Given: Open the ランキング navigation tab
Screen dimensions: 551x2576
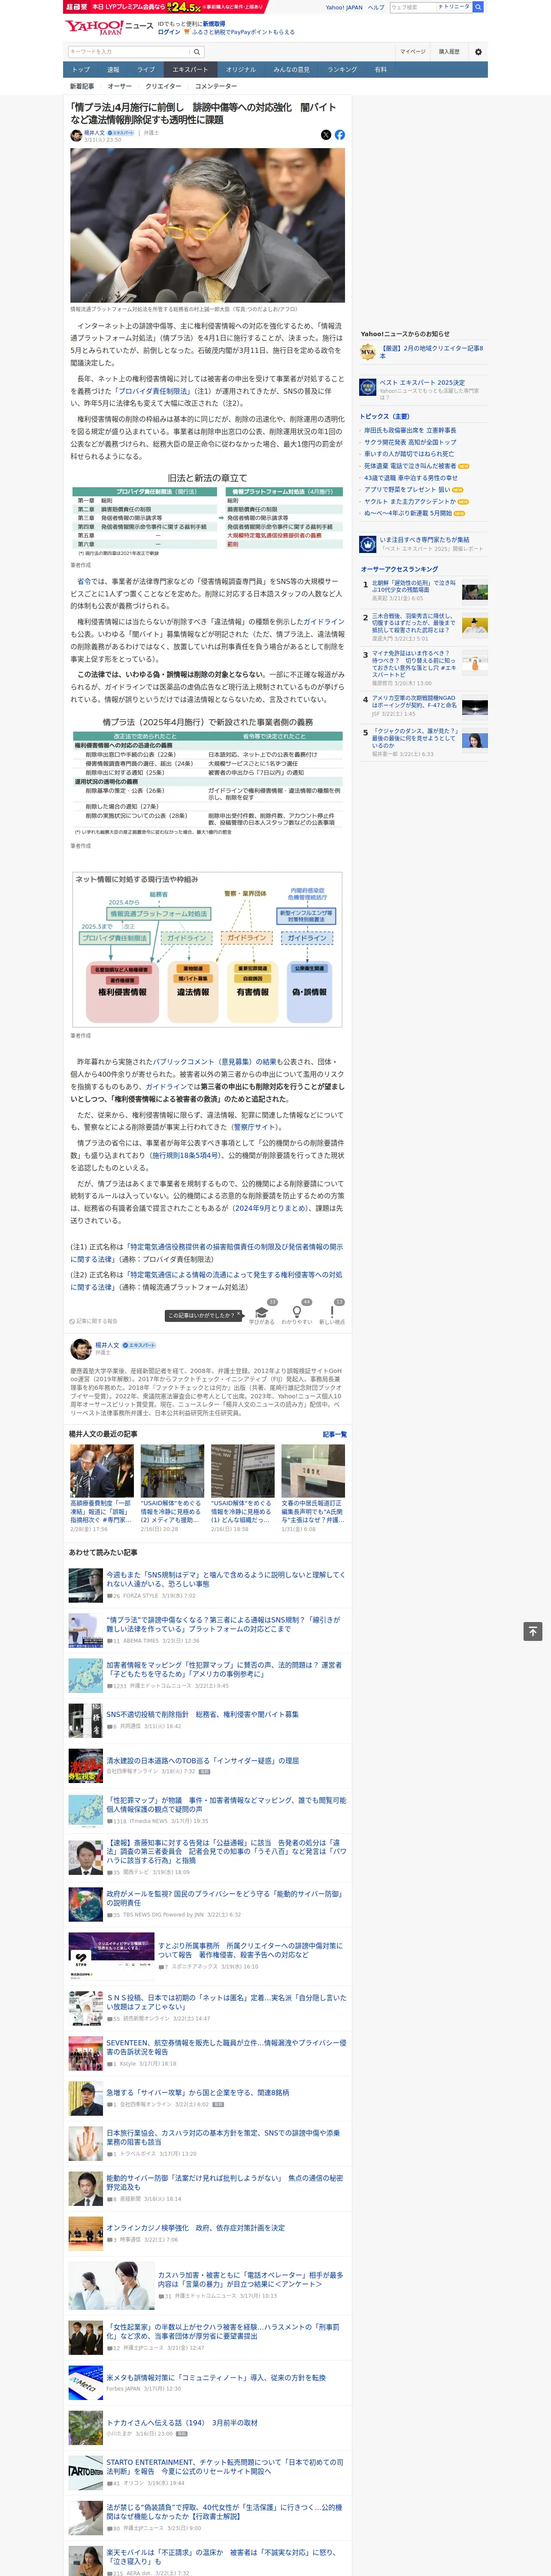Looking at the screenshot, I should [x=342, y=70].
